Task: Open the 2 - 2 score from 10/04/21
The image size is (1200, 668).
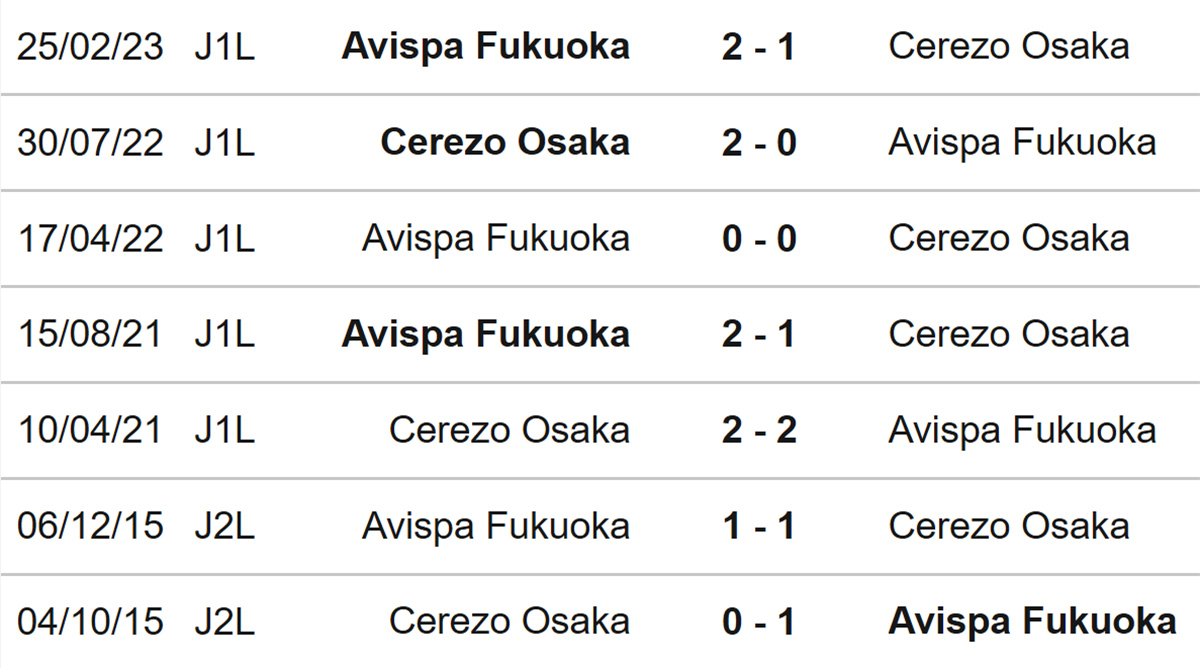Action: [x=758, y=430]
